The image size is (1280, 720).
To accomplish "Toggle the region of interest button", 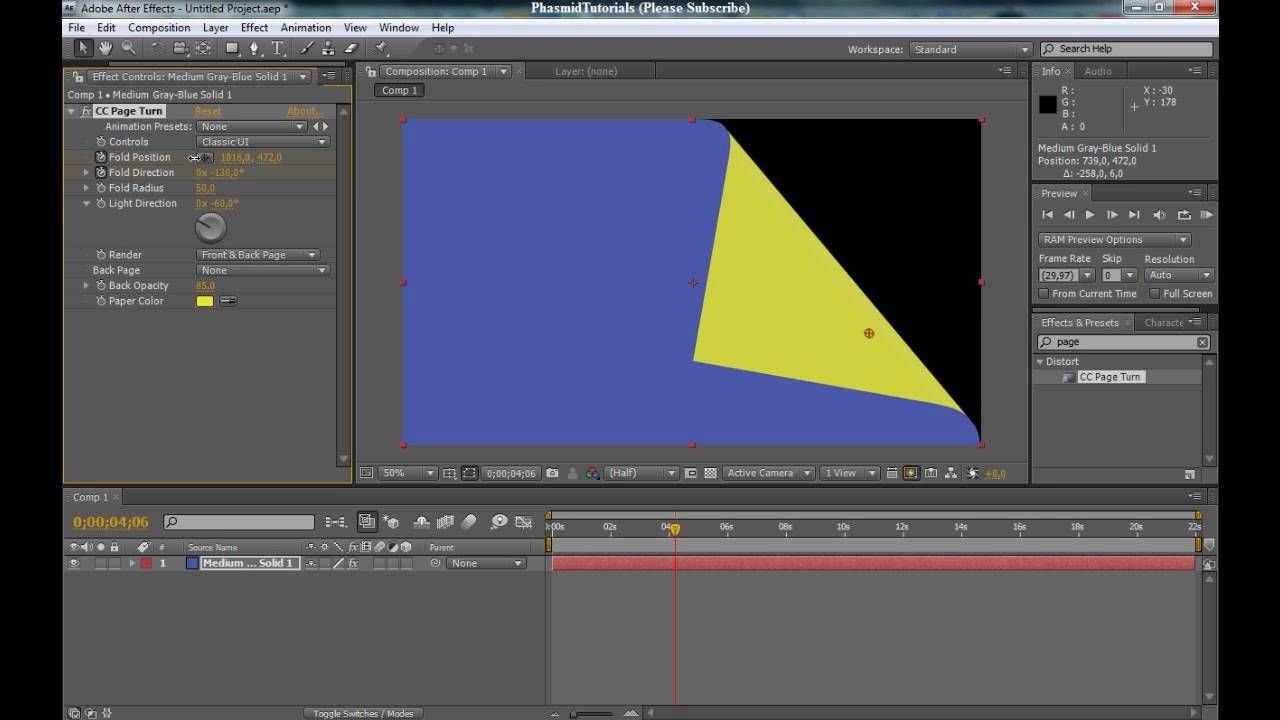I will [x=691, y=473].
